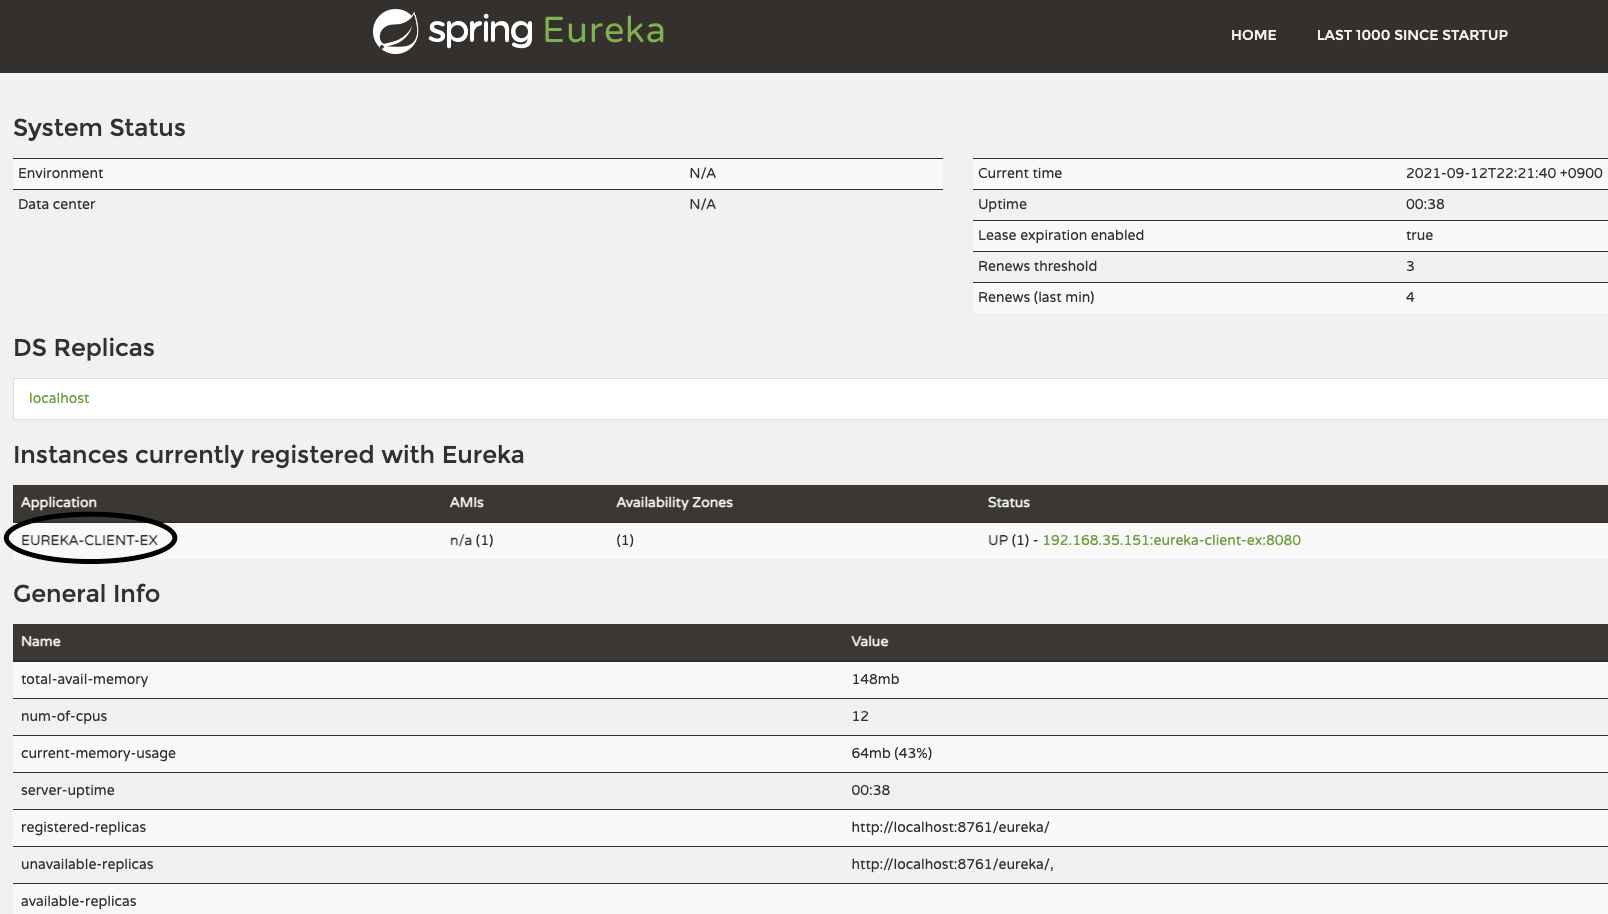Select the Data center row label

[56, 204]
